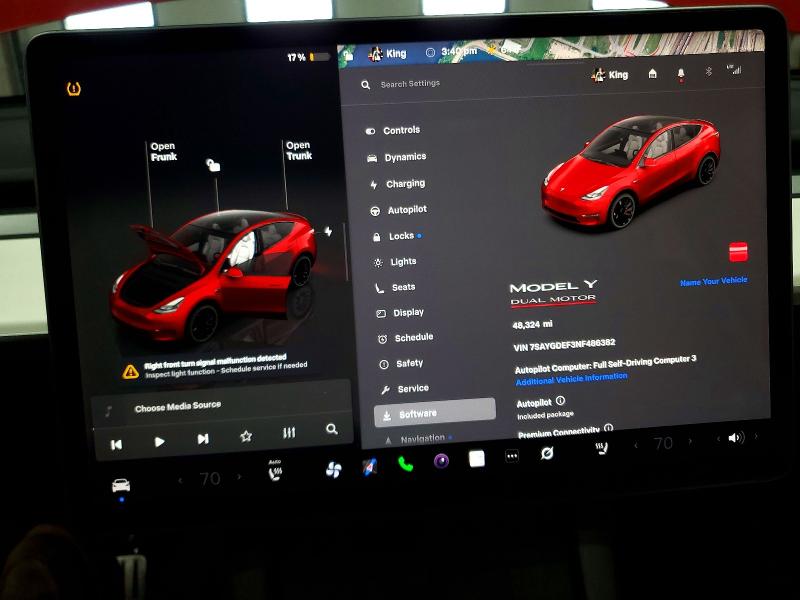Tap Open Trunk

tap(299, 151)
